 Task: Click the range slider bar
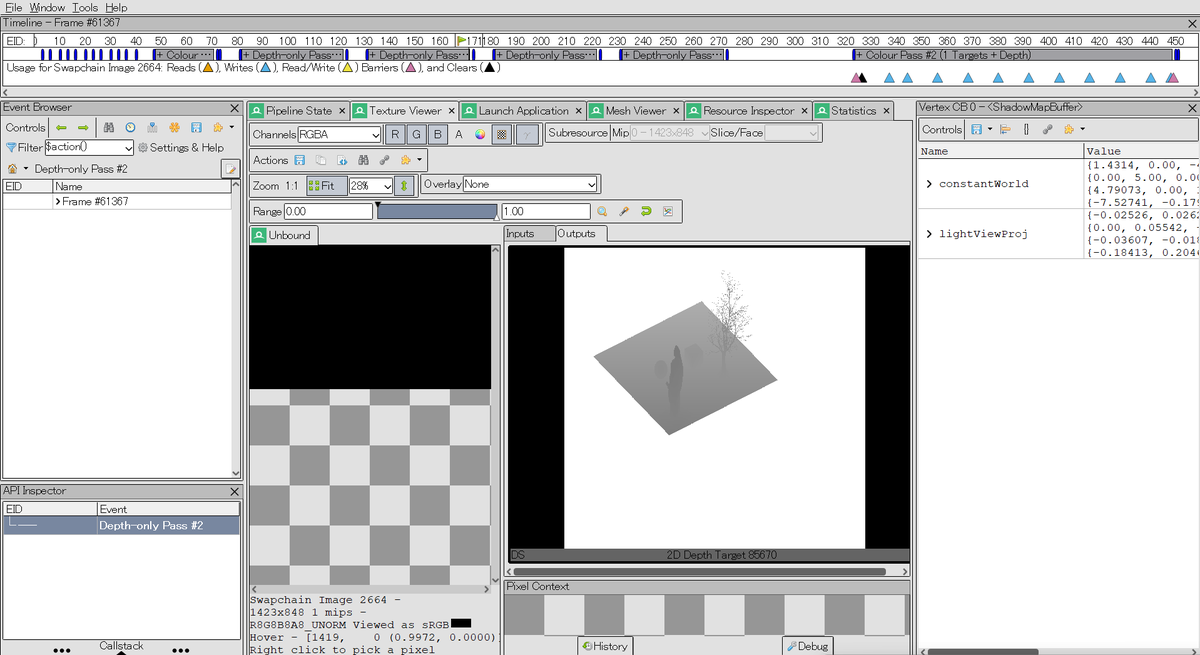pos(437,211)
